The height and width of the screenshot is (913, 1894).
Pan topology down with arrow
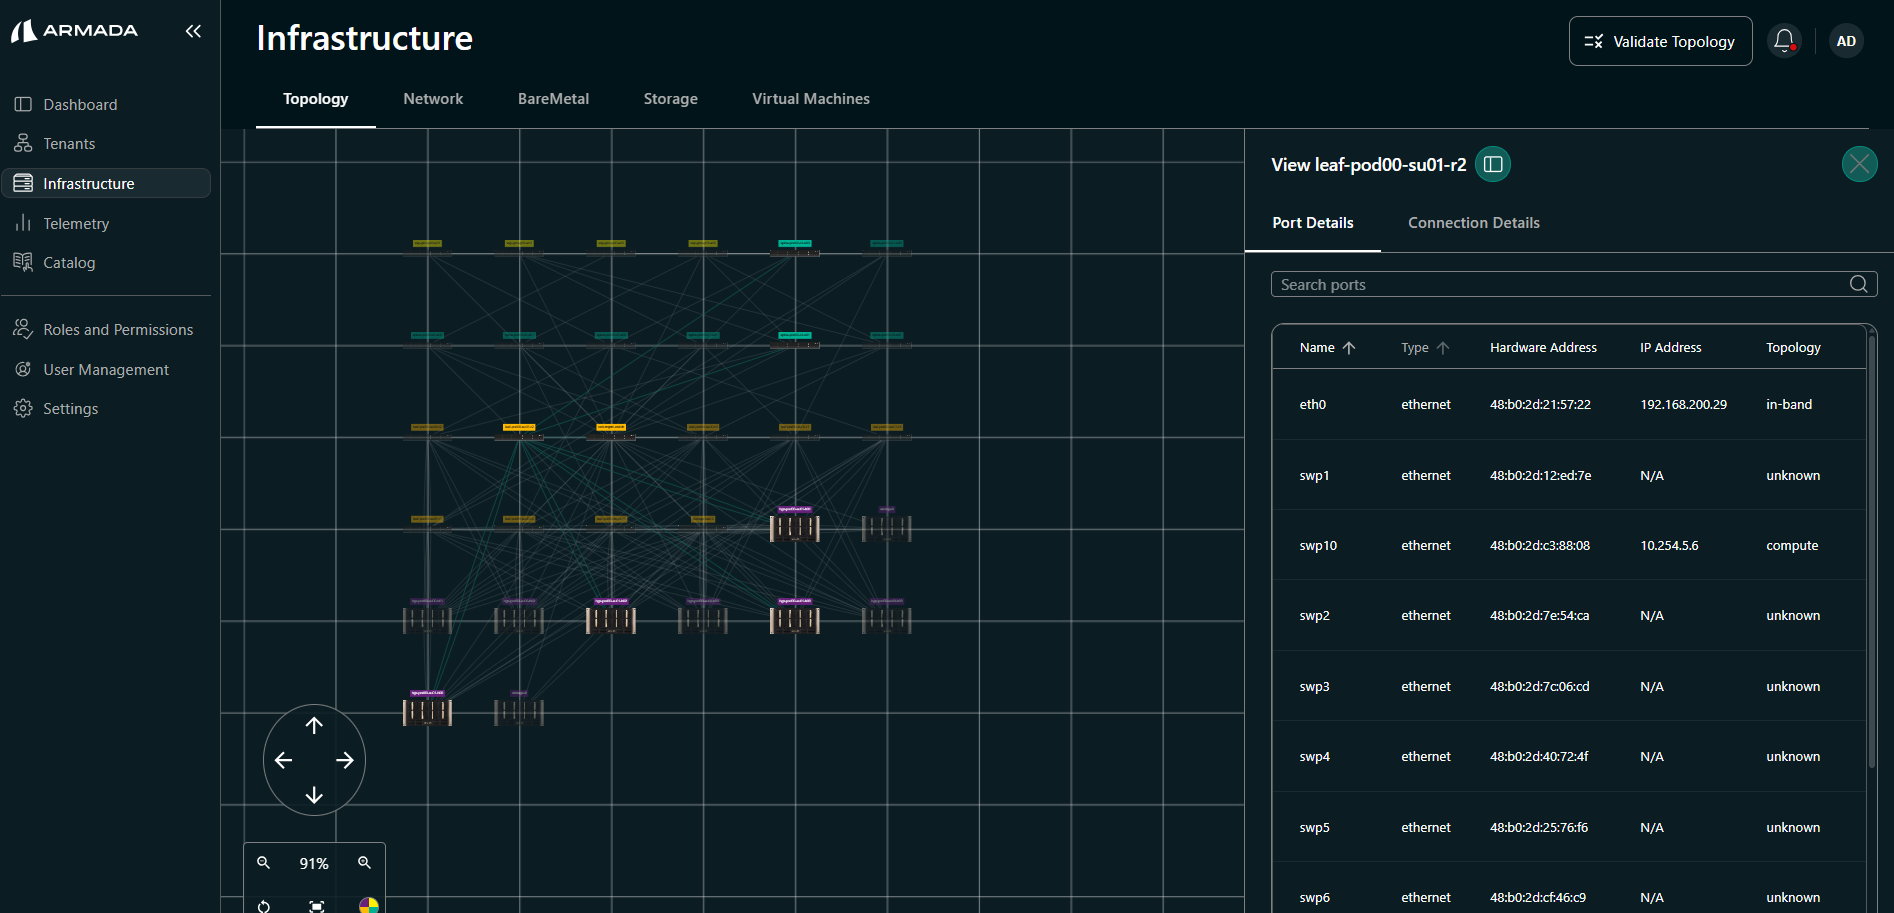[x=314, y=795]
